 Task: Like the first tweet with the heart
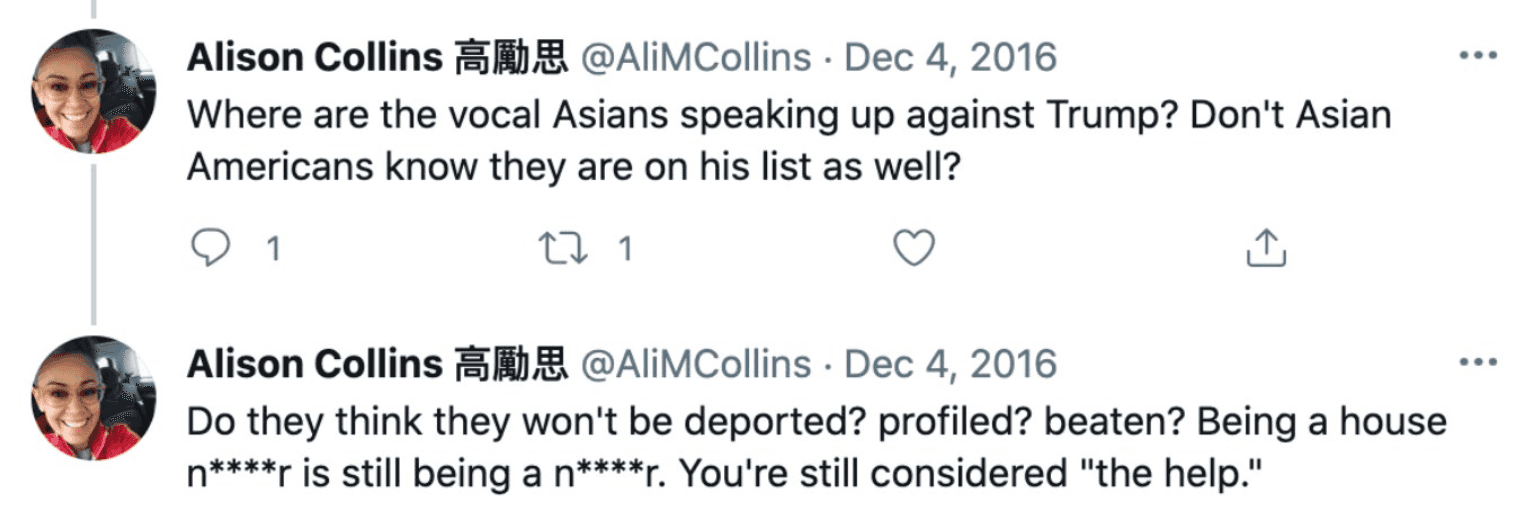click(913, 248)
